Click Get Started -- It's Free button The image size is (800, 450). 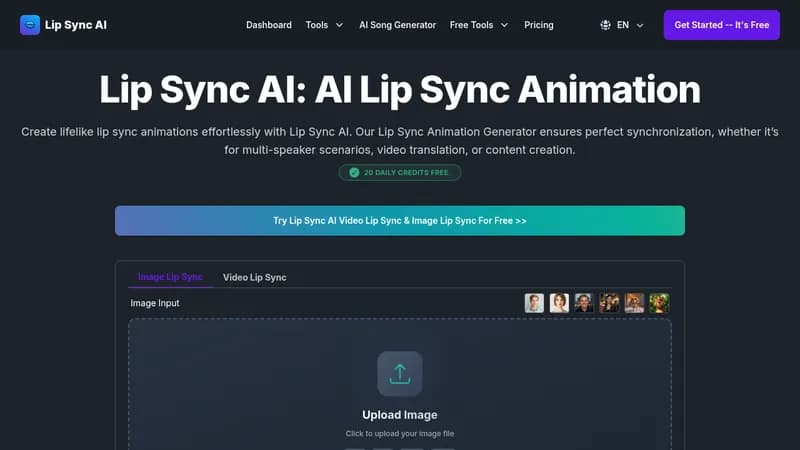[x=721, y=25]
